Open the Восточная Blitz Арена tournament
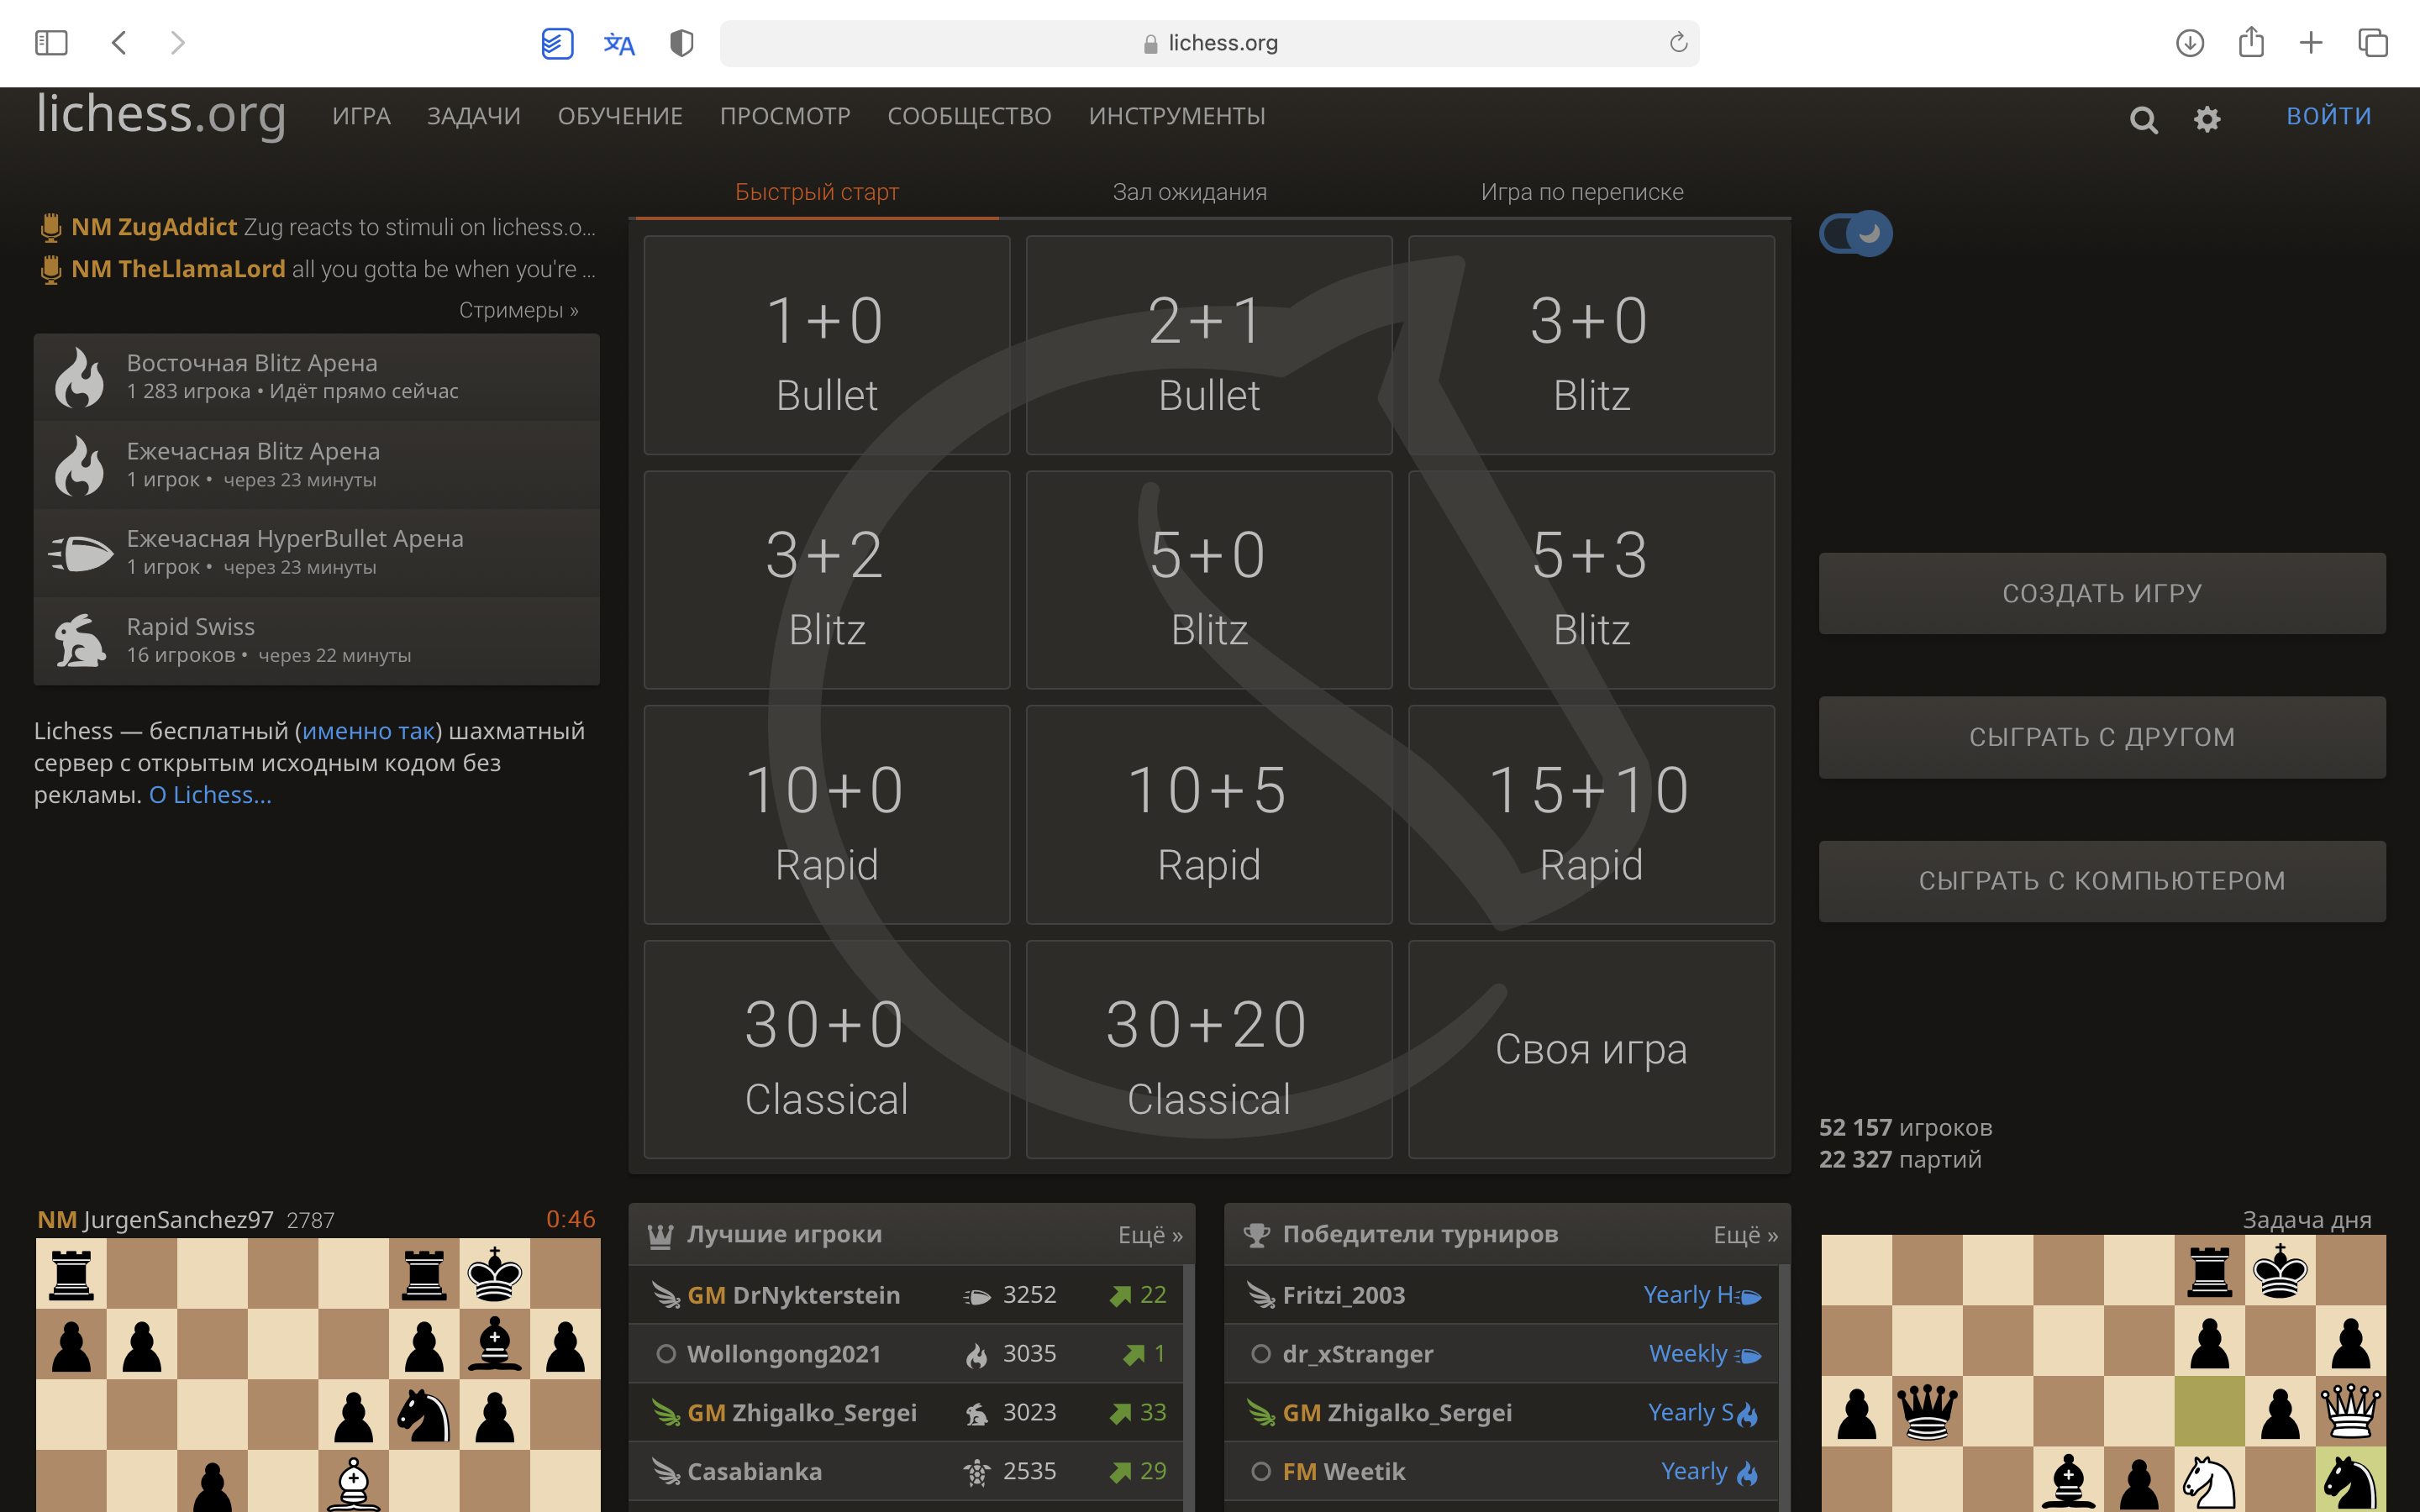This screenshot has width=2420, height=1512. [x=317, y=377]
